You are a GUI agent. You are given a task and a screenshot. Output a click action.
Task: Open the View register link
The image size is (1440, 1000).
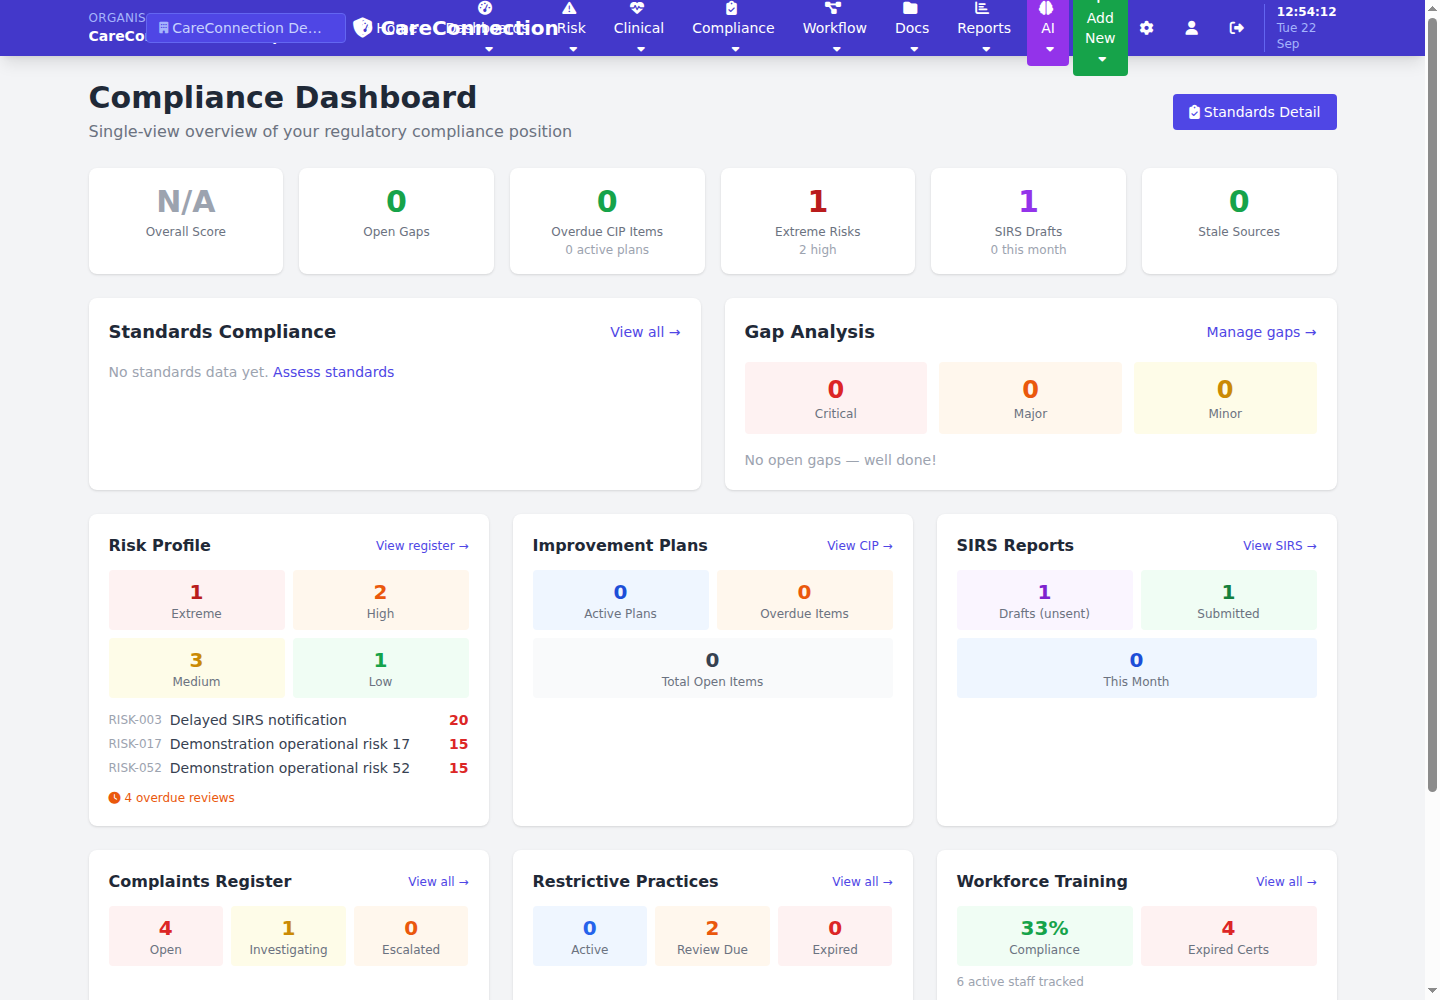click(422, 546)
